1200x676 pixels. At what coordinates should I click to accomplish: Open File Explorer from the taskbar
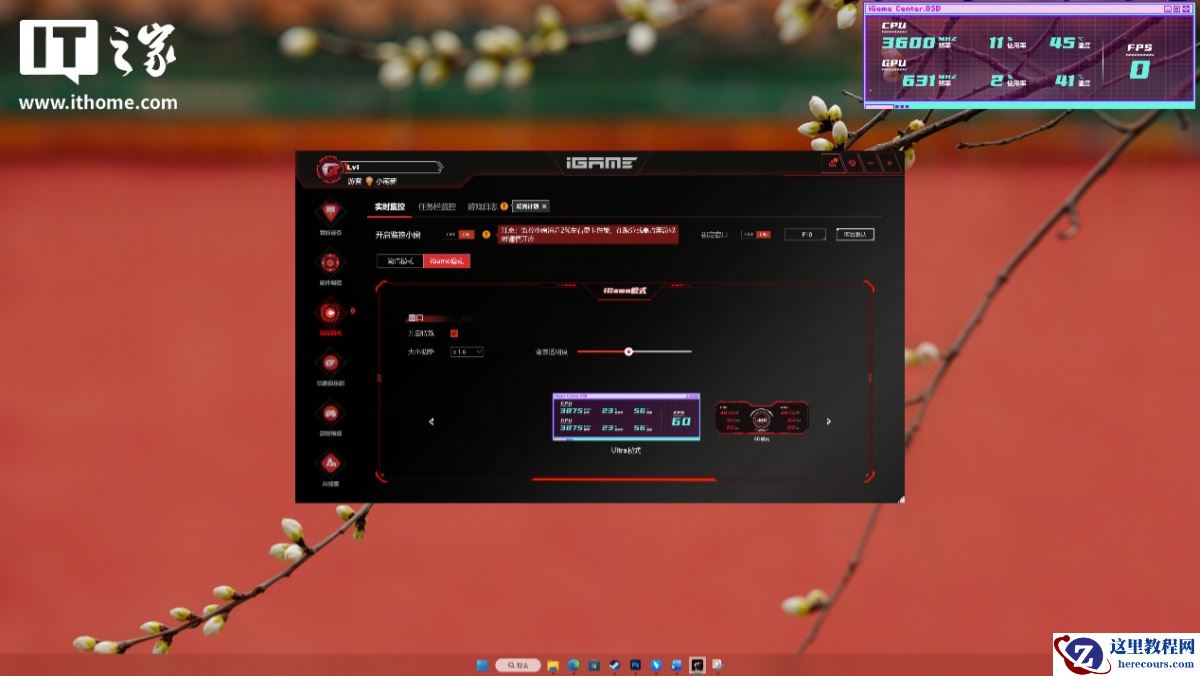[553, 665]
